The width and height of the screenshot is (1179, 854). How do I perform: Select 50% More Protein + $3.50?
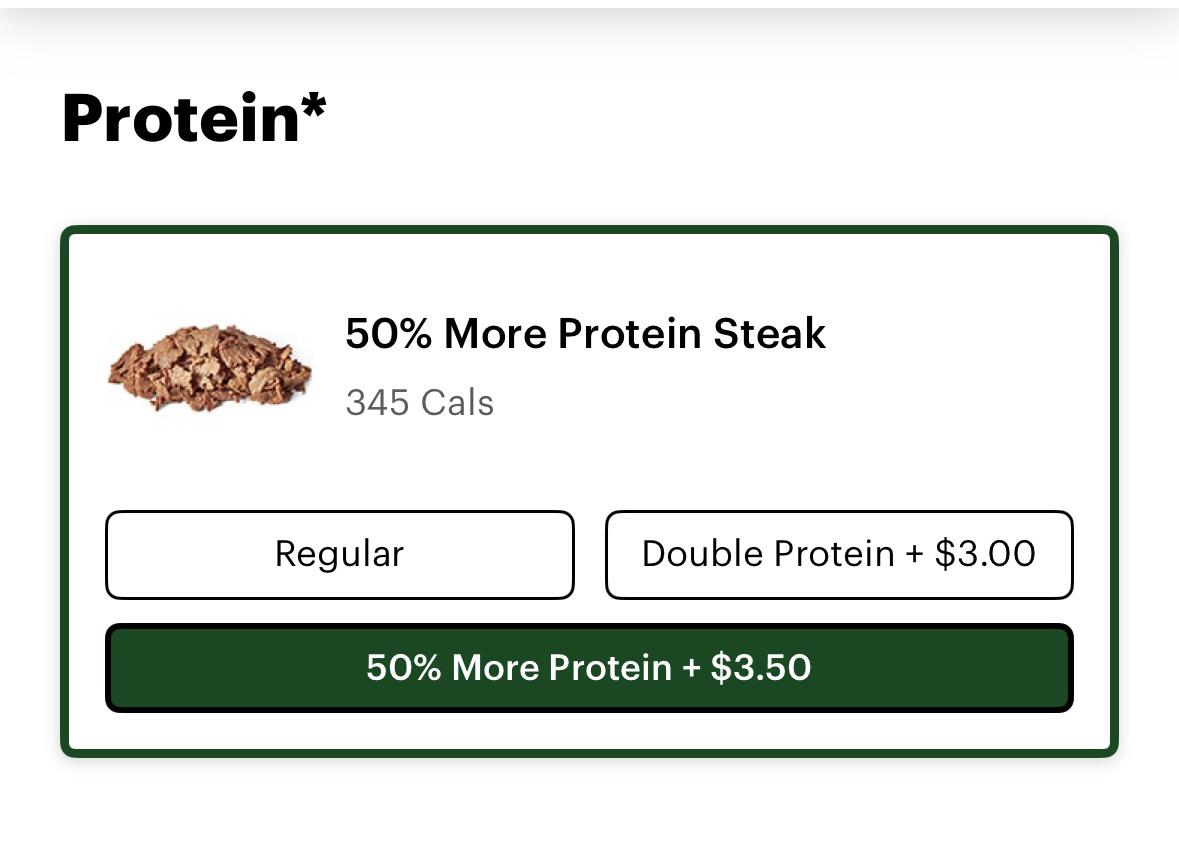pos(589,668)
